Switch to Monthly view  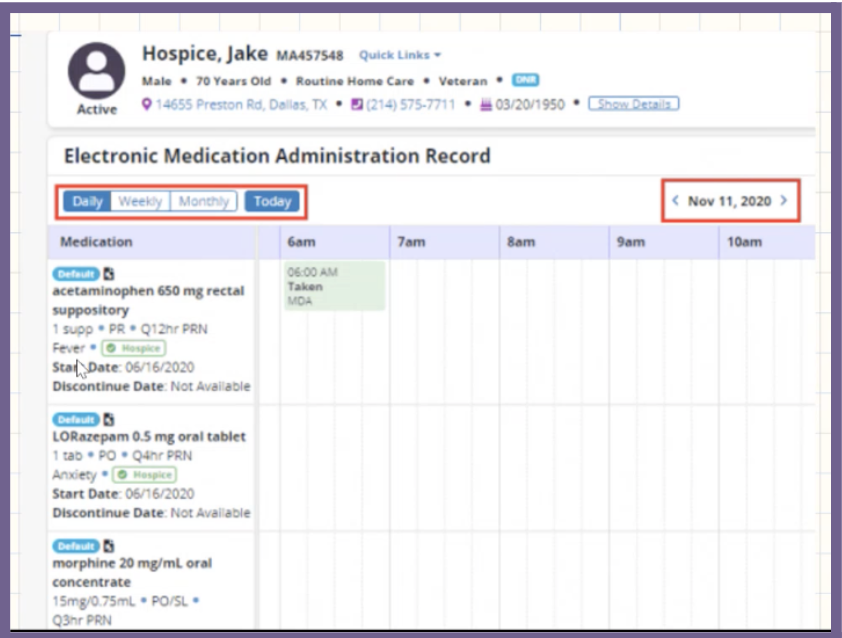(204, 201)
